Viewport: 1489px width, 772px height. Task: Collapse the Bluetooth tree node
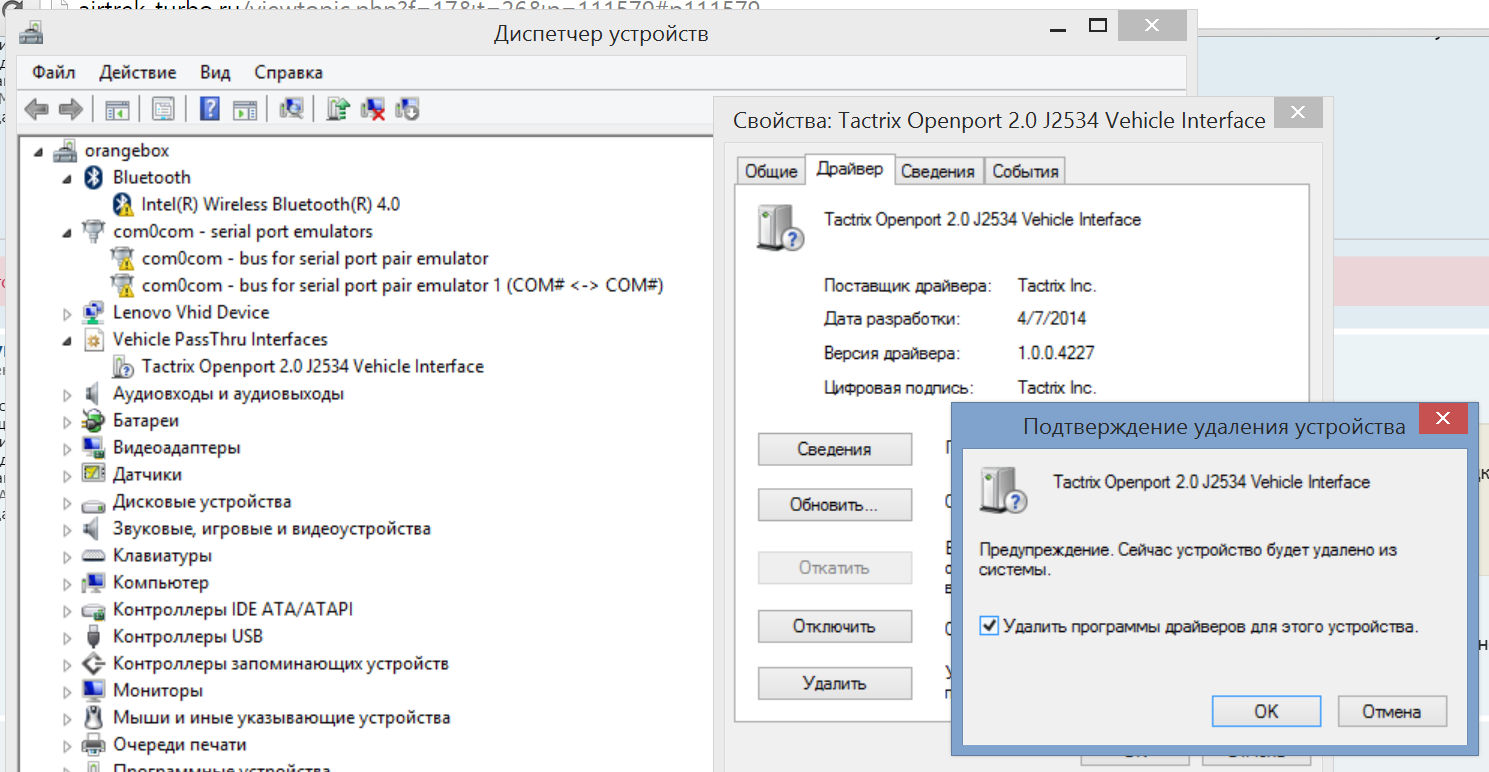pos(67,178)
